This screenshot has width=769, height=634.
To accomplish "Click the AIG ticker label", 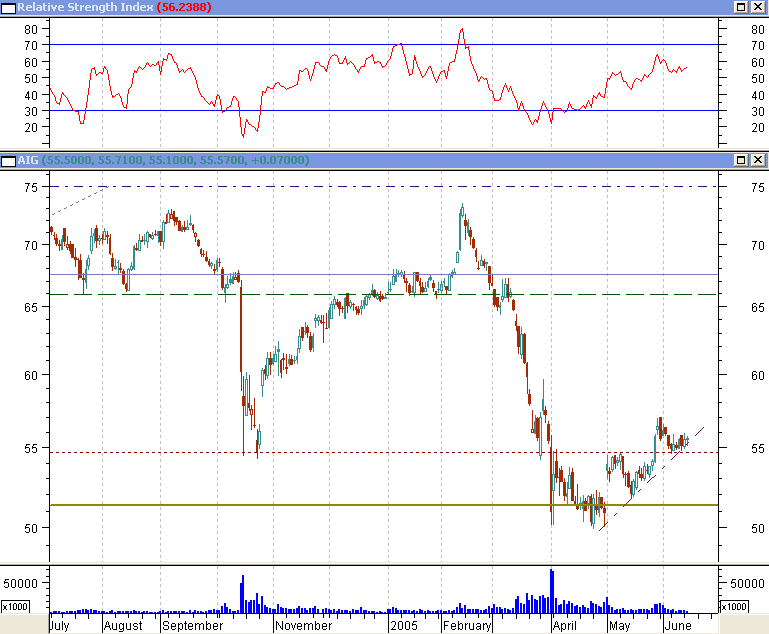I will [28, 160].
